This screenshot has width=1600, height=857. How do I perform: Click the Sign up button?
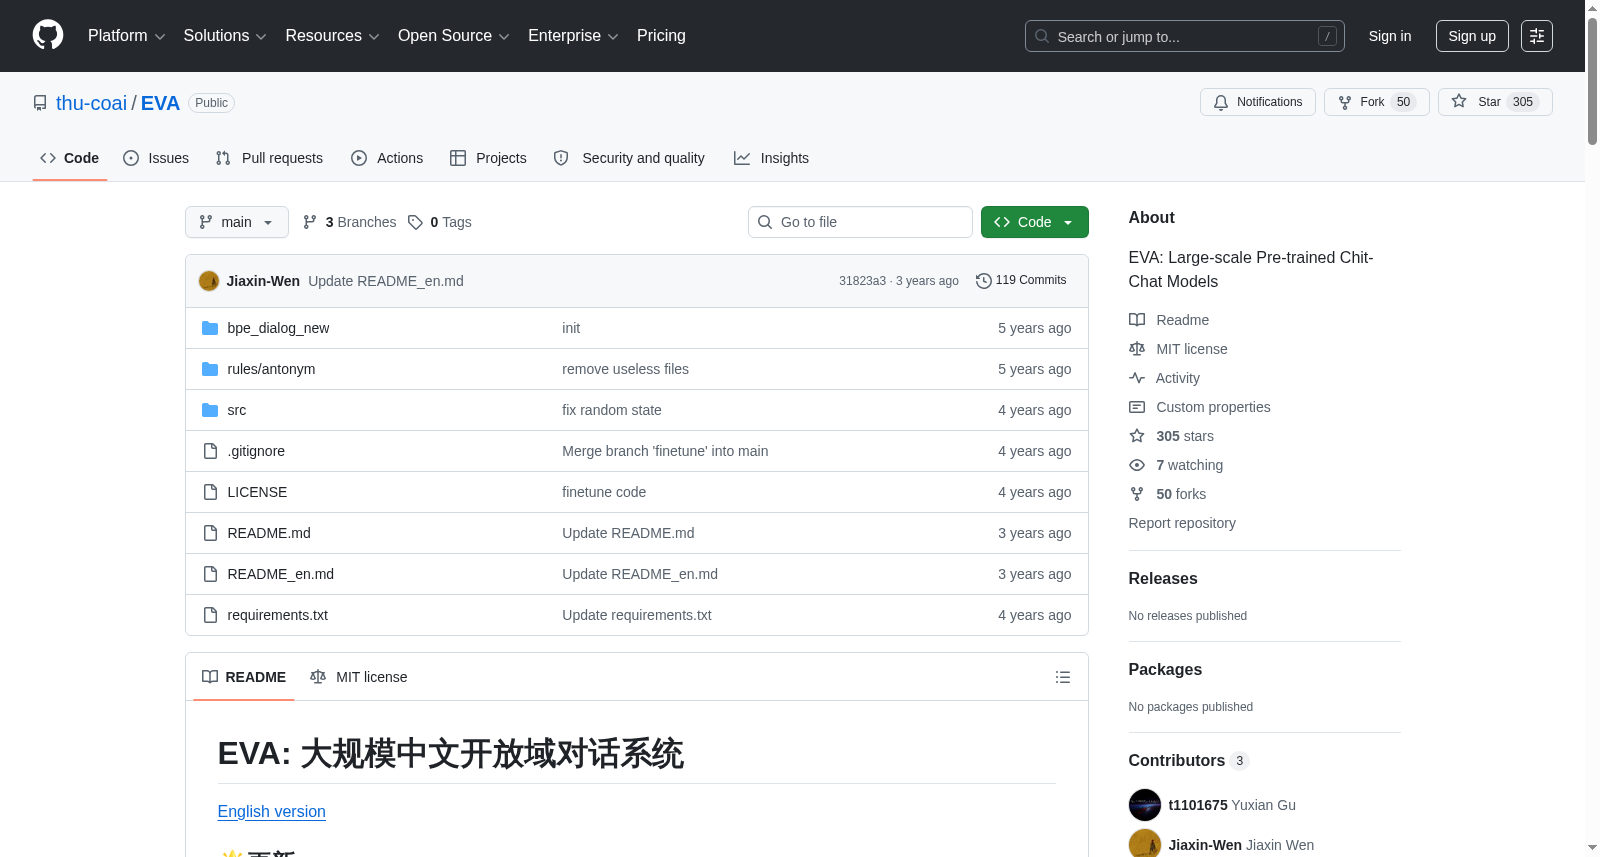point(1472,36)
